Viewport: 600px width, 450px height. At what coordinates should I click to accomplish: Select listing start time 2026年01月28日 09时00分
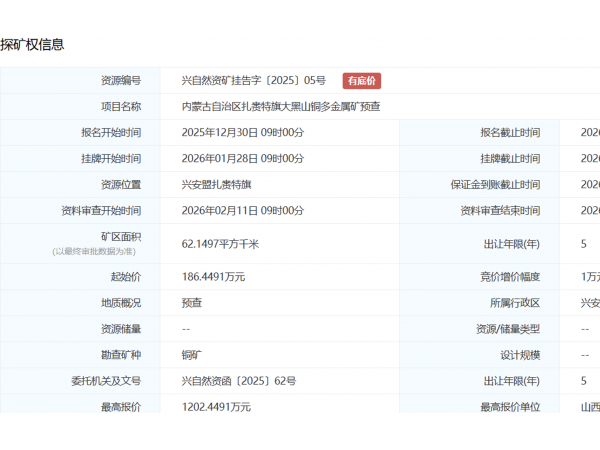[x=243, y=159]
